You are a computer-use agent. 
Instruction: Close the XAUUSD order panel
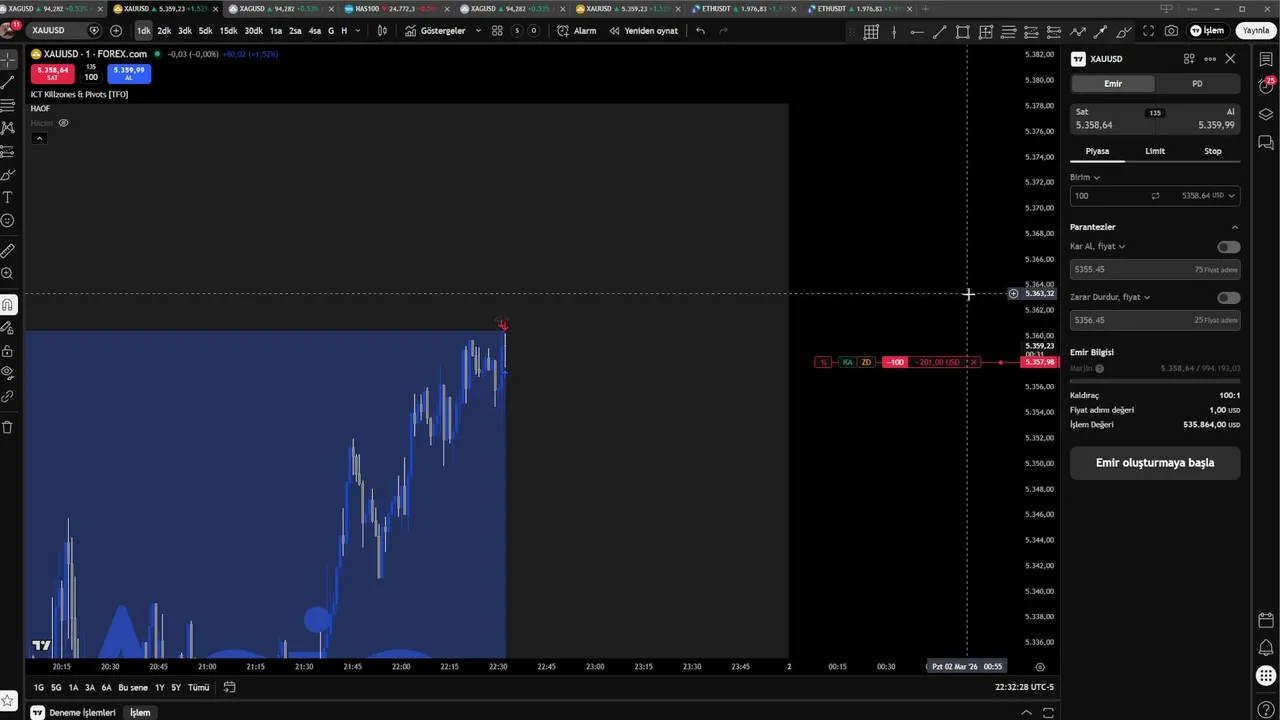(x=1230, y=59)
